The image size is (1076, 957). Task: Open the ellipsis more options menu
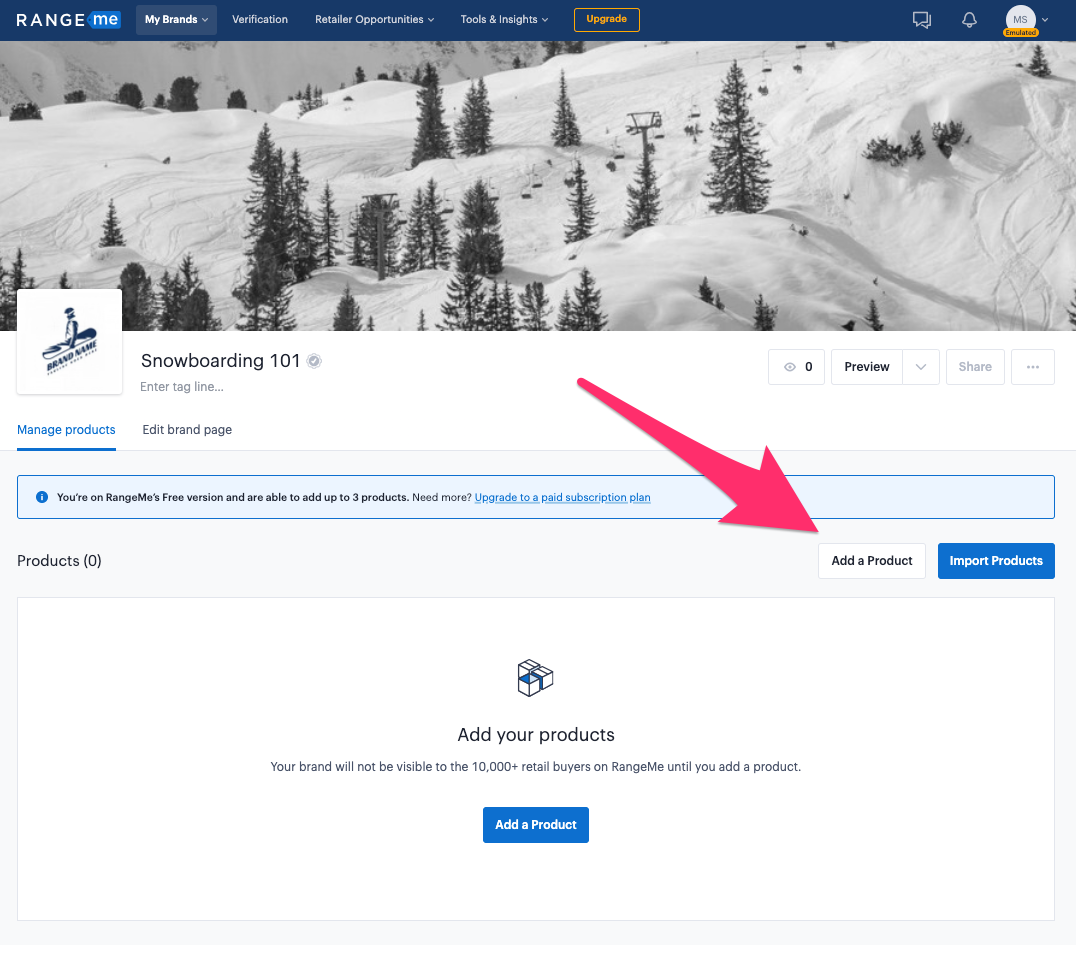[x=1032, y=367]
